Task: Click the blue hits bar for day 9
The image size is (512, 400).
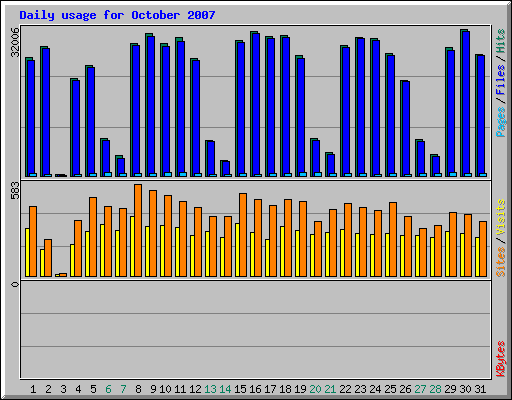Action: click(151, 105)
